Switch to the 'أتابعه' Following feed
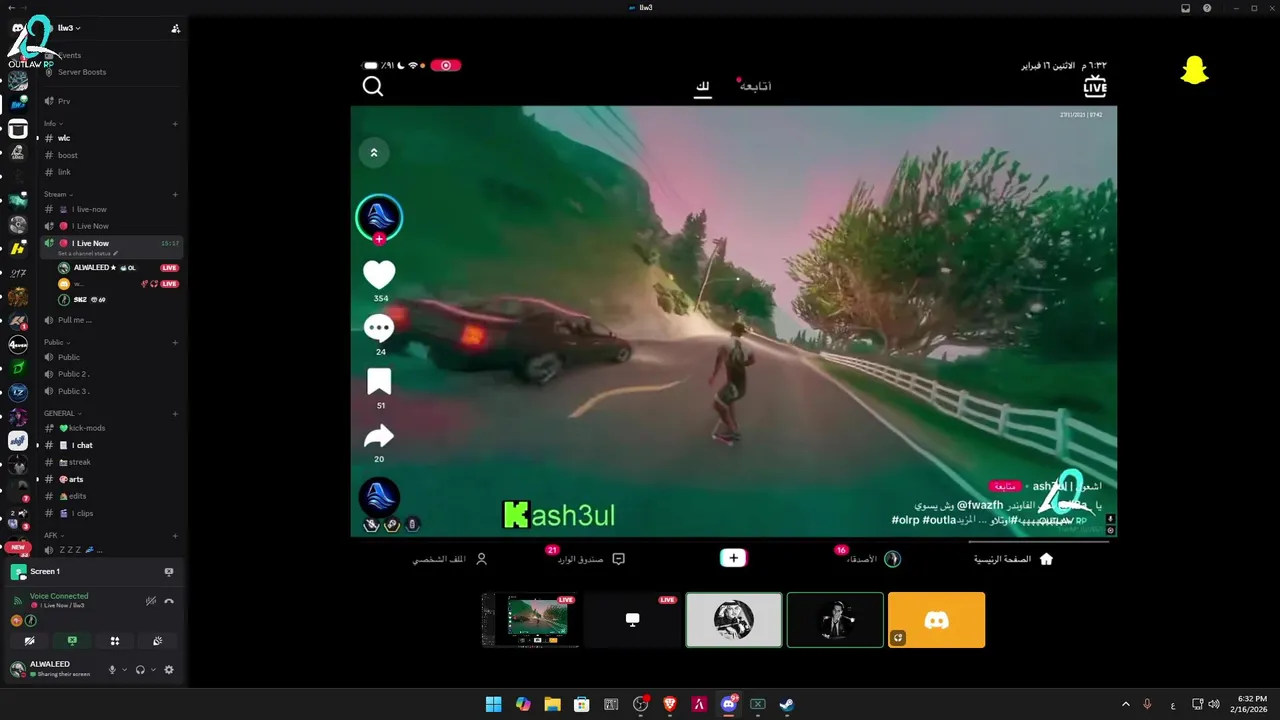1280x720 pixels. point(755,86)
